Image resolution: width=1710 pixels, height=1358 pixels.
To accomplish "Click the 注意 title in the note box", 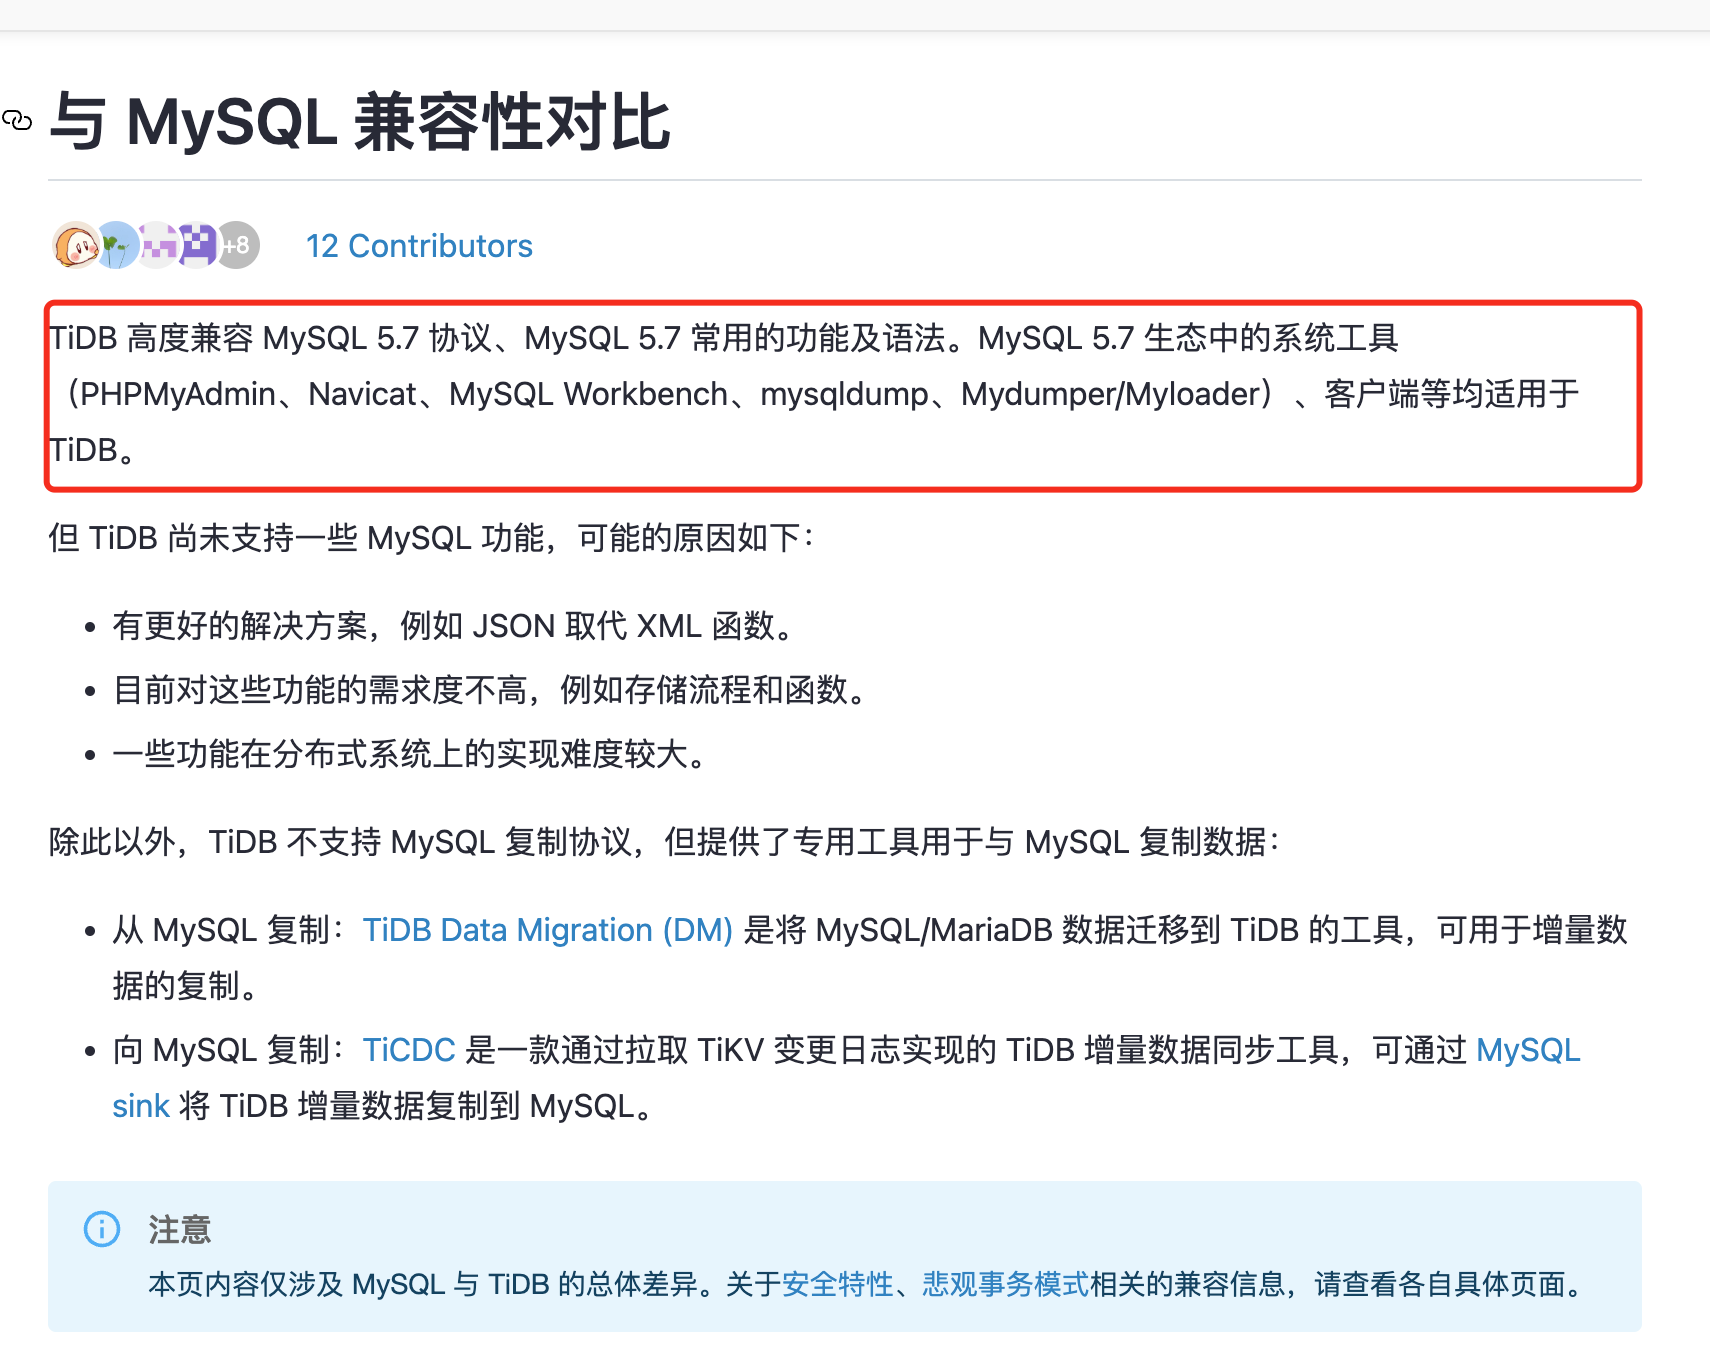I will pyautogui.click(x=180, y=1229).
